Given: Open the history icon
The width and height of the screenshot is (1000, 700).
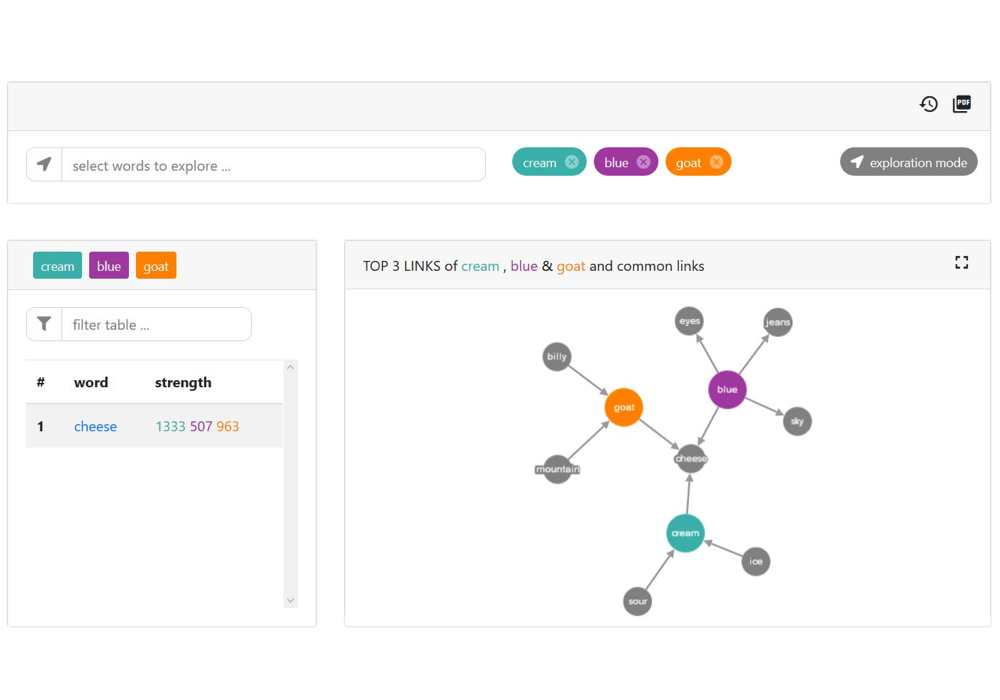Looking at the screenshot, I should [x=929, y=104].
